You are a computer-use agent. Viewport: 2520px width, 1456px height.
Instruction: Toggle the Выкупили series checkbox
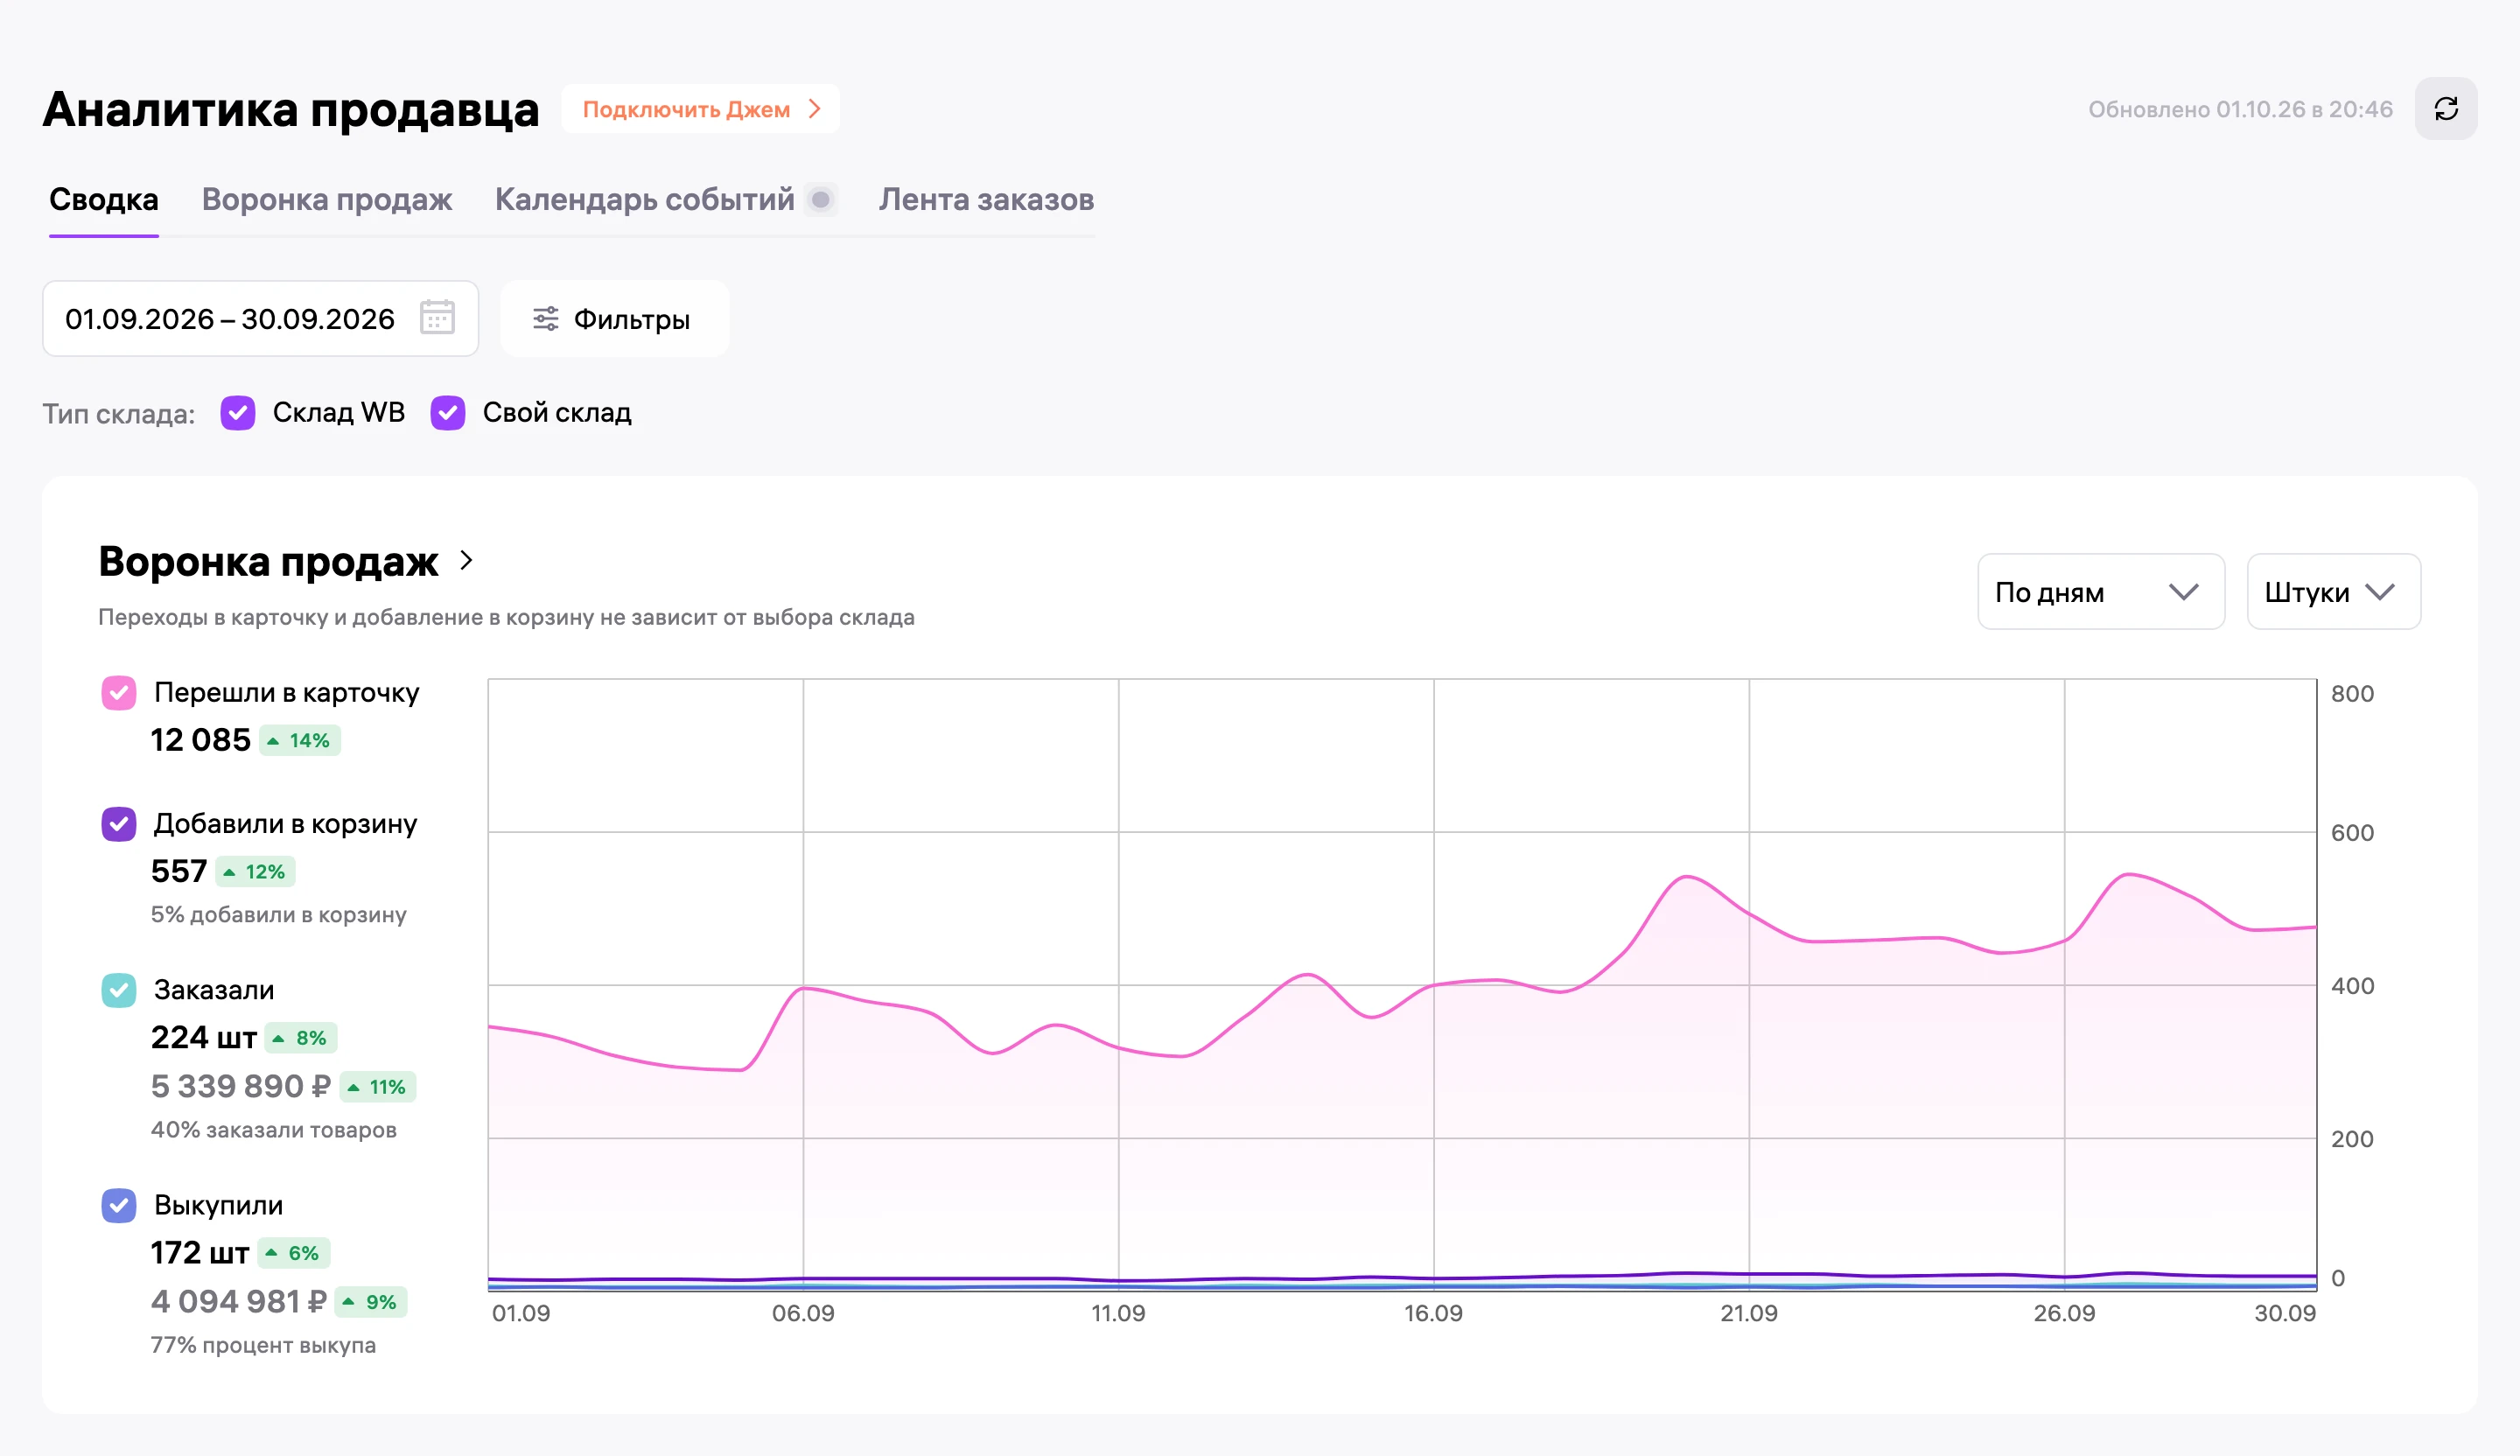pyautogui.click(x=119, y=1205)
